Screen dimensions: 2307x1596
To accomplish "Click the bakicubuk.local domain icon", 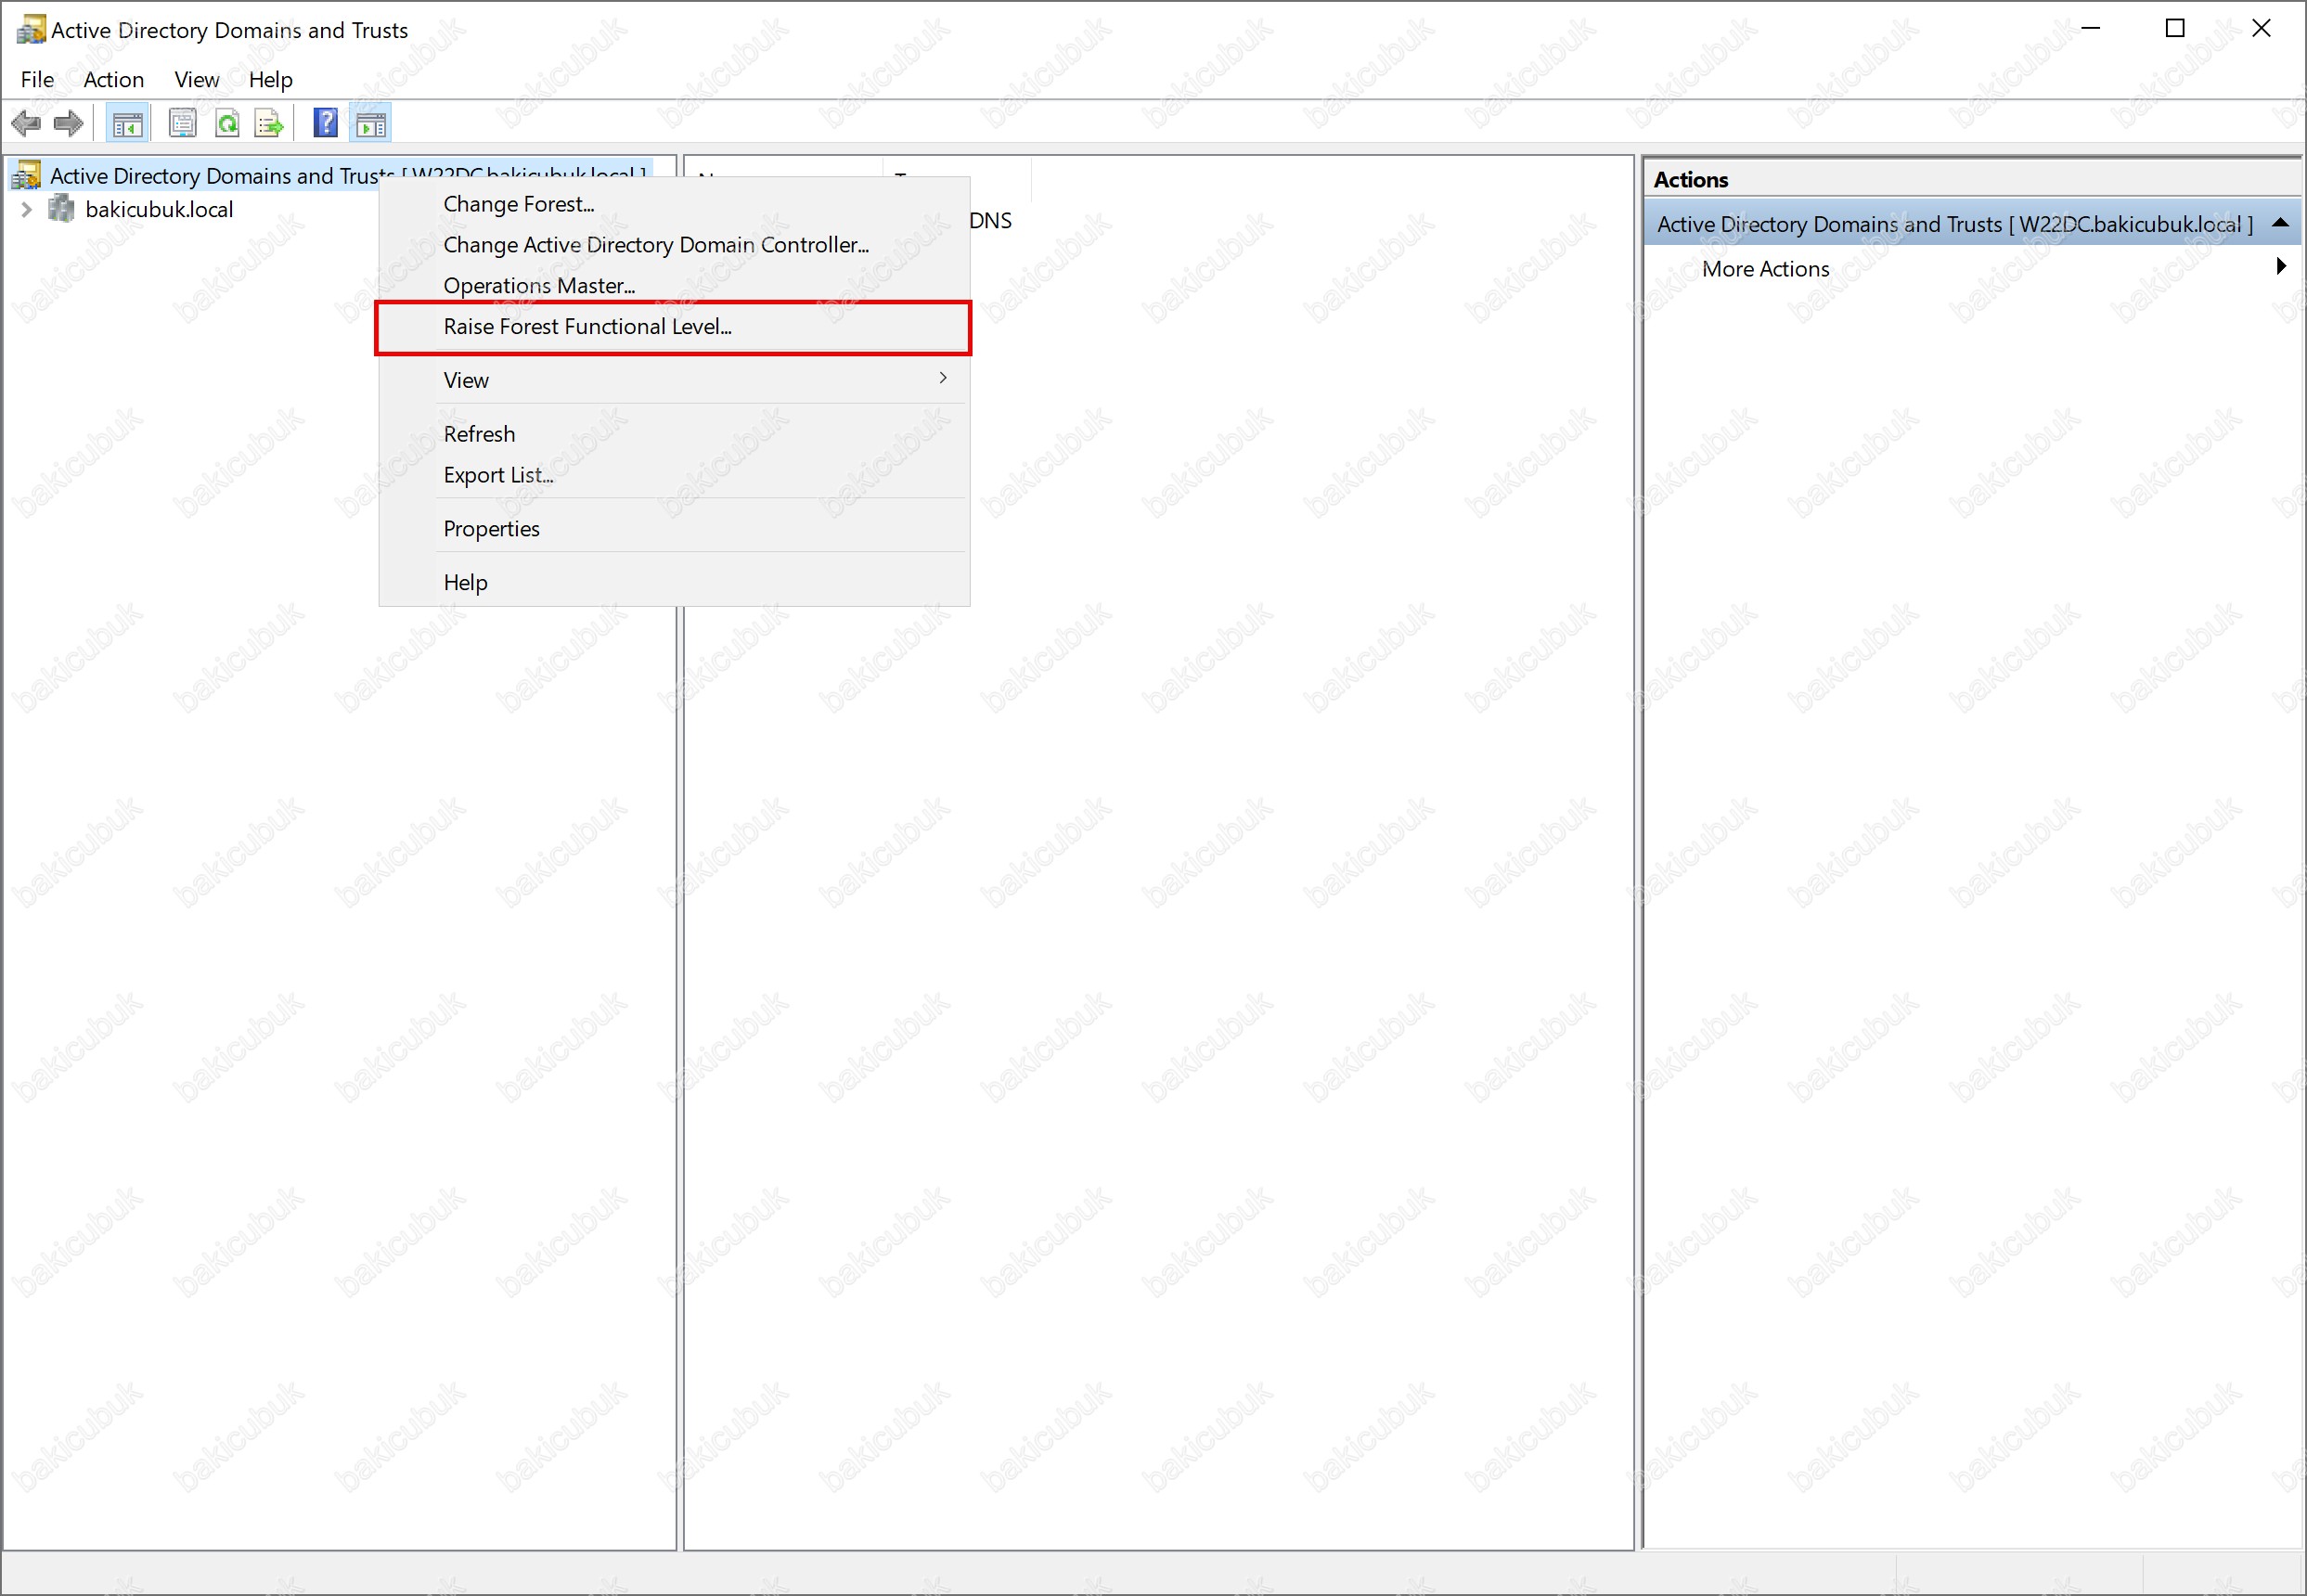I will [x=62, y=209].
